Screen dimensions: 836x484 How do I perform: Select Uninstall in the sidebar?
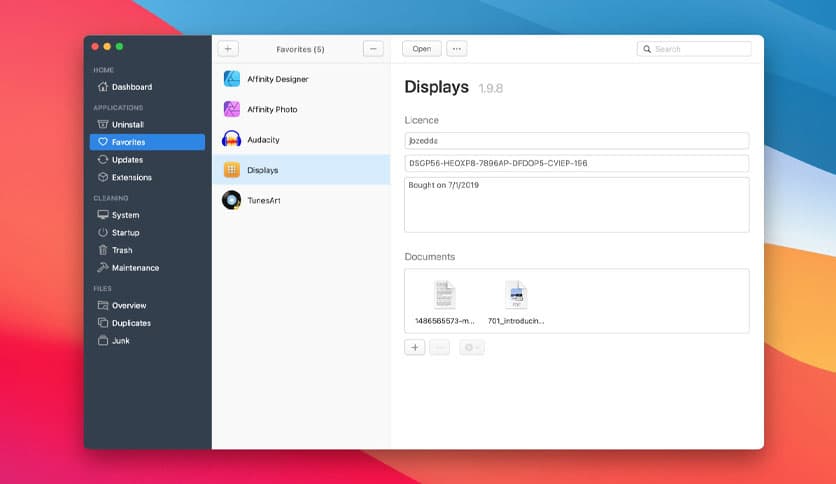coord(127,125)
